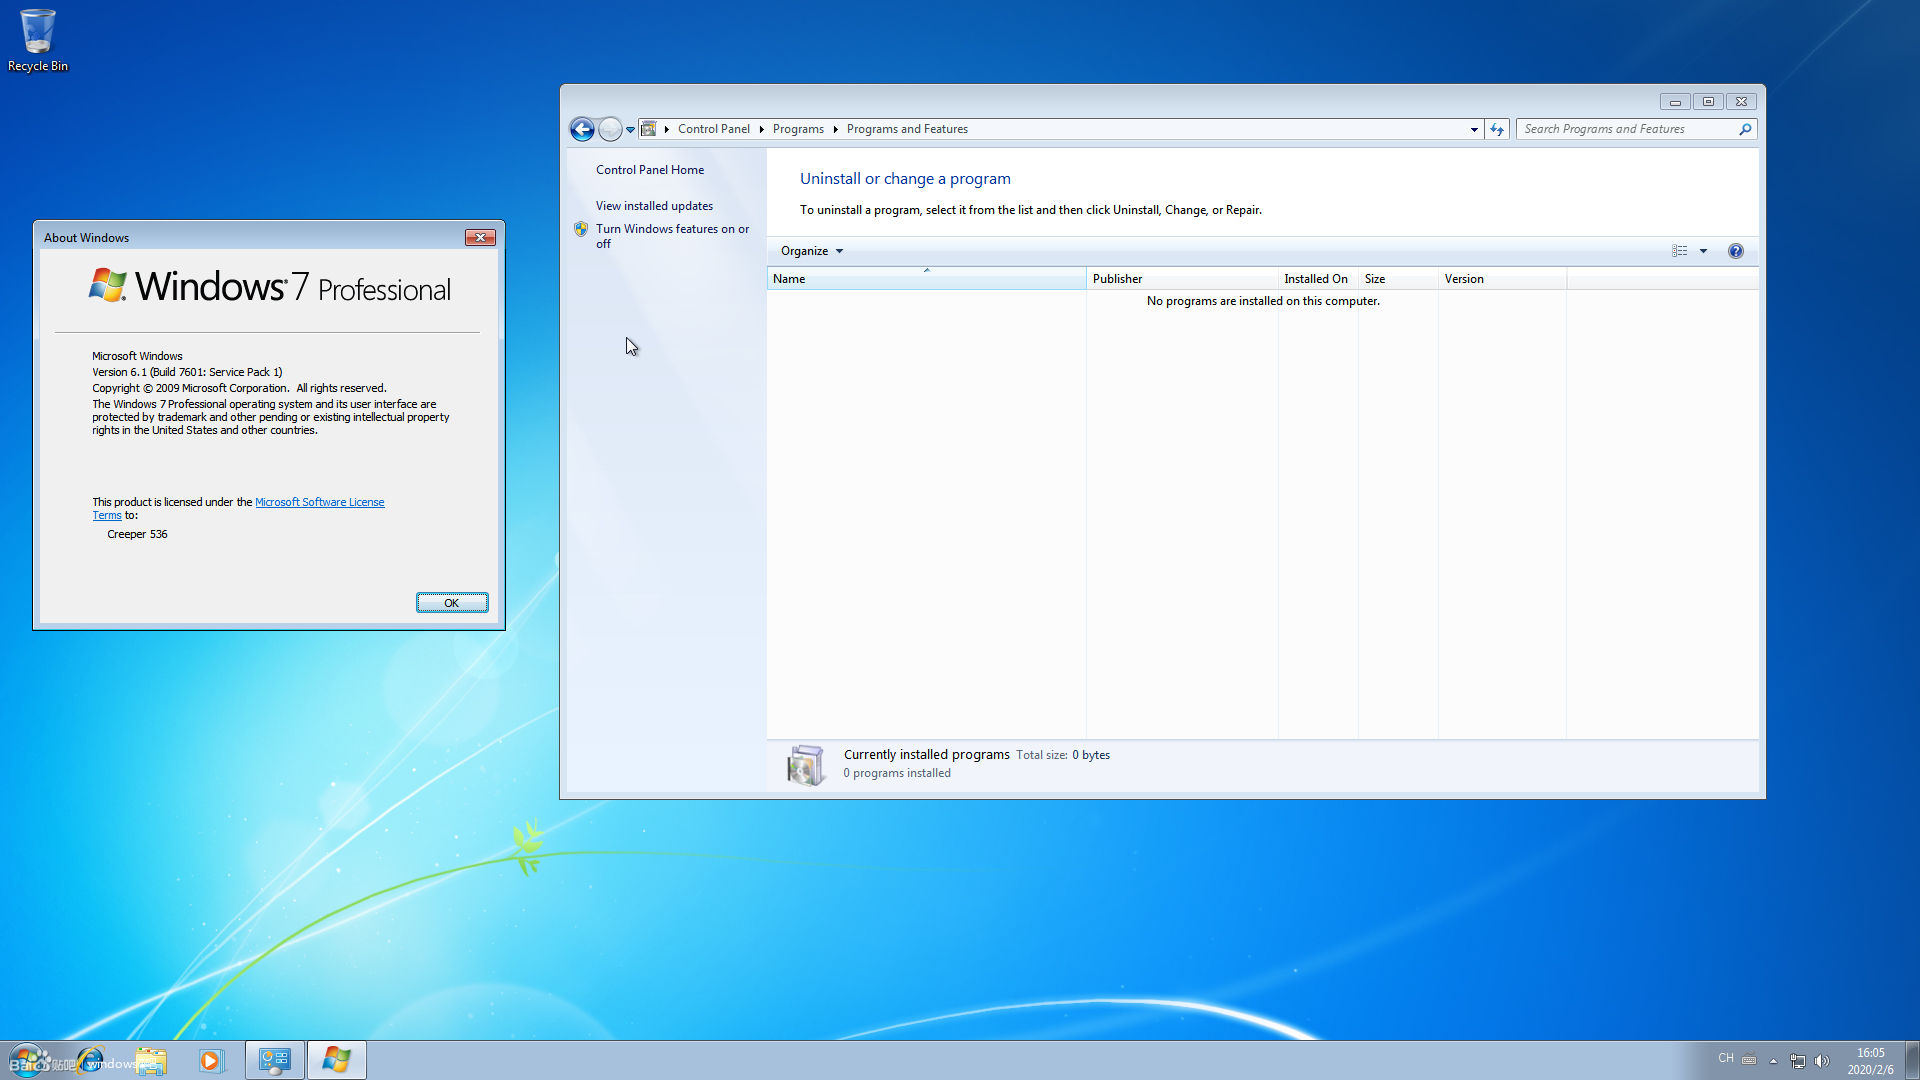Launch Internet Explorer from the taskbar
This screenshot has height=1080, width=1920.
click(x=90, y=1060)
